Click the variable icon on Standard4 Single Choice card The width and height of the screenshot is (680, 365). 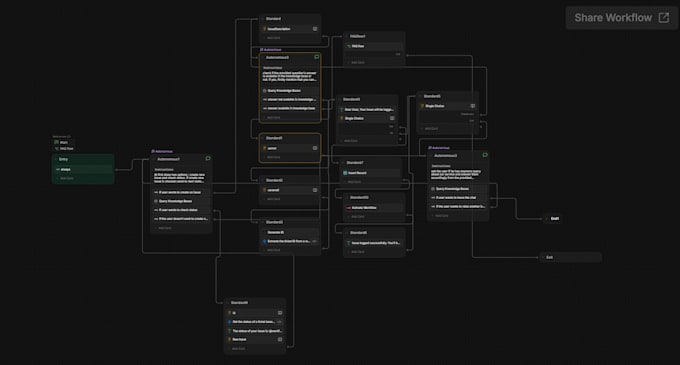392,118
